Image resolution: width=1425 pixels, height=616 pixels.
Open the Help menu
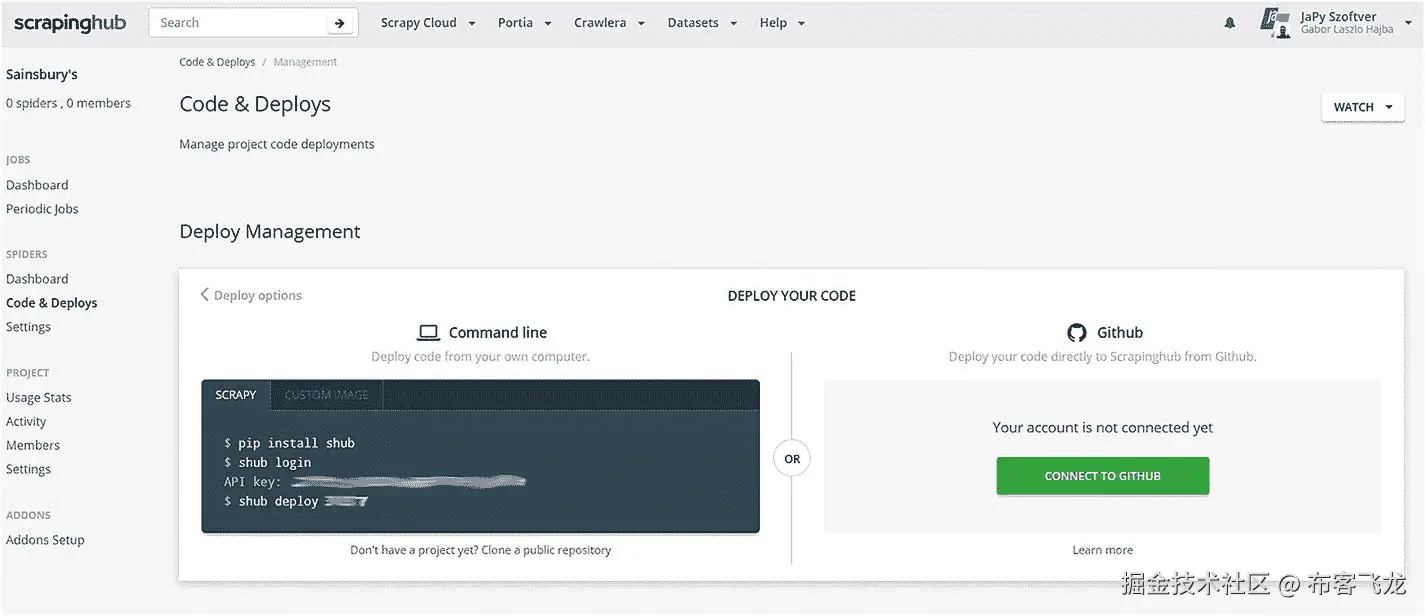tap(782, 23)
